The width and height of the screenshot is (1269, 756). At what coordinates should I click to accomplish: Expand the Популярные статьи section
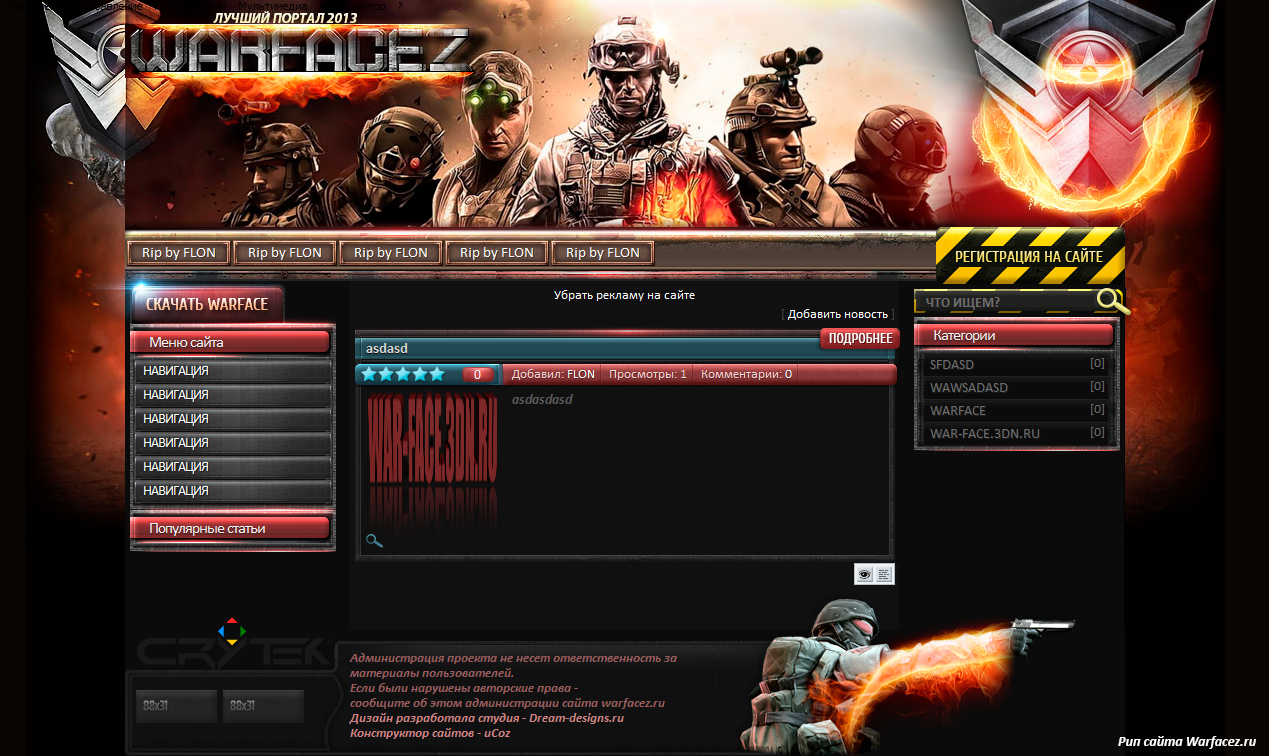point(231,528)
